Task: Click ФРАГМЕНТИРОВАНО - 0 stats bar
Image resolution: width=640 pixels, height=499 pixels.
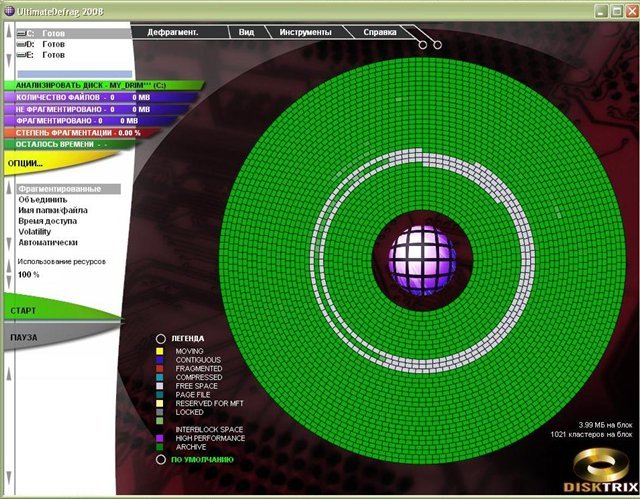Action: tap(92, 121)
